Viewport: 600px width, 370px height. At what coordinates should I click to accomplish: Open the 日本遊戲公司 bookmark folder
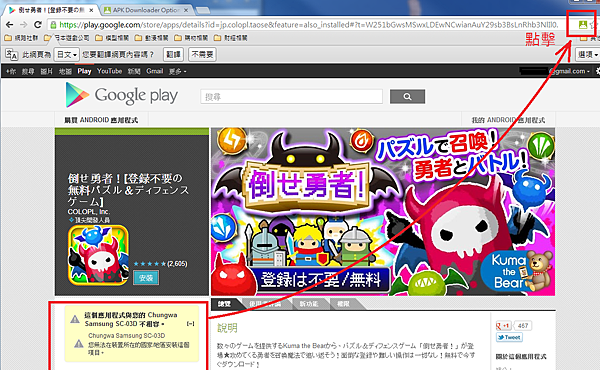pyautogui.click(x=67, y=38)
